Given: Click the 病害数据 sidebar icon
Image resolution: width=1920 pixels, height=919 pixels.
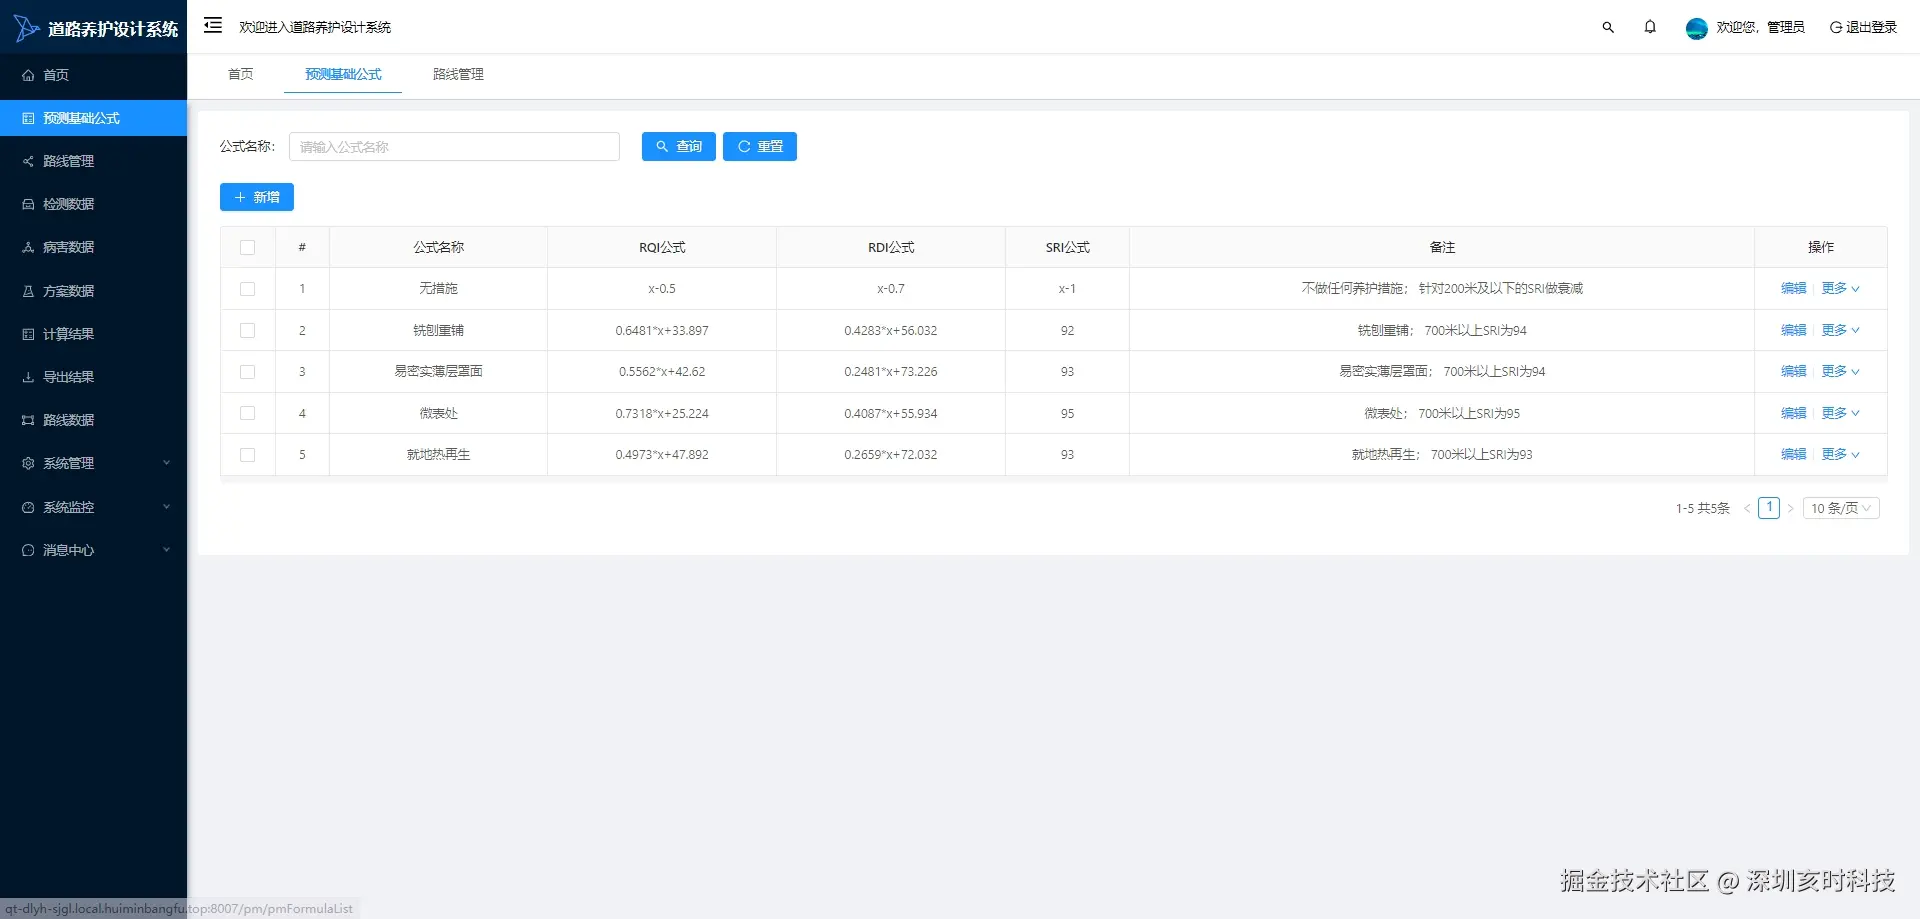Looking at the screenshot, I should click(x=28, y=247).
